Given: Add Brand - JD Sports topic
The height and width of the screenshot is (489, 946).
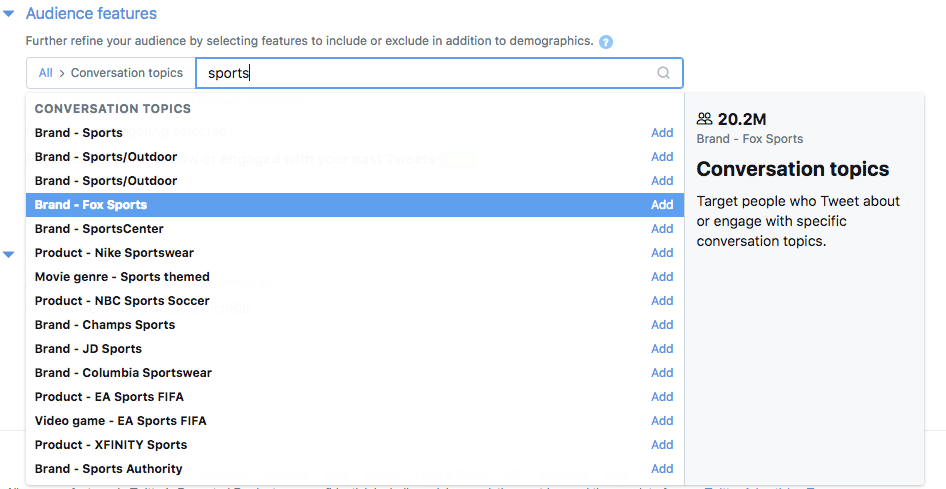Looking at the screenshot, I should (662, 349).
